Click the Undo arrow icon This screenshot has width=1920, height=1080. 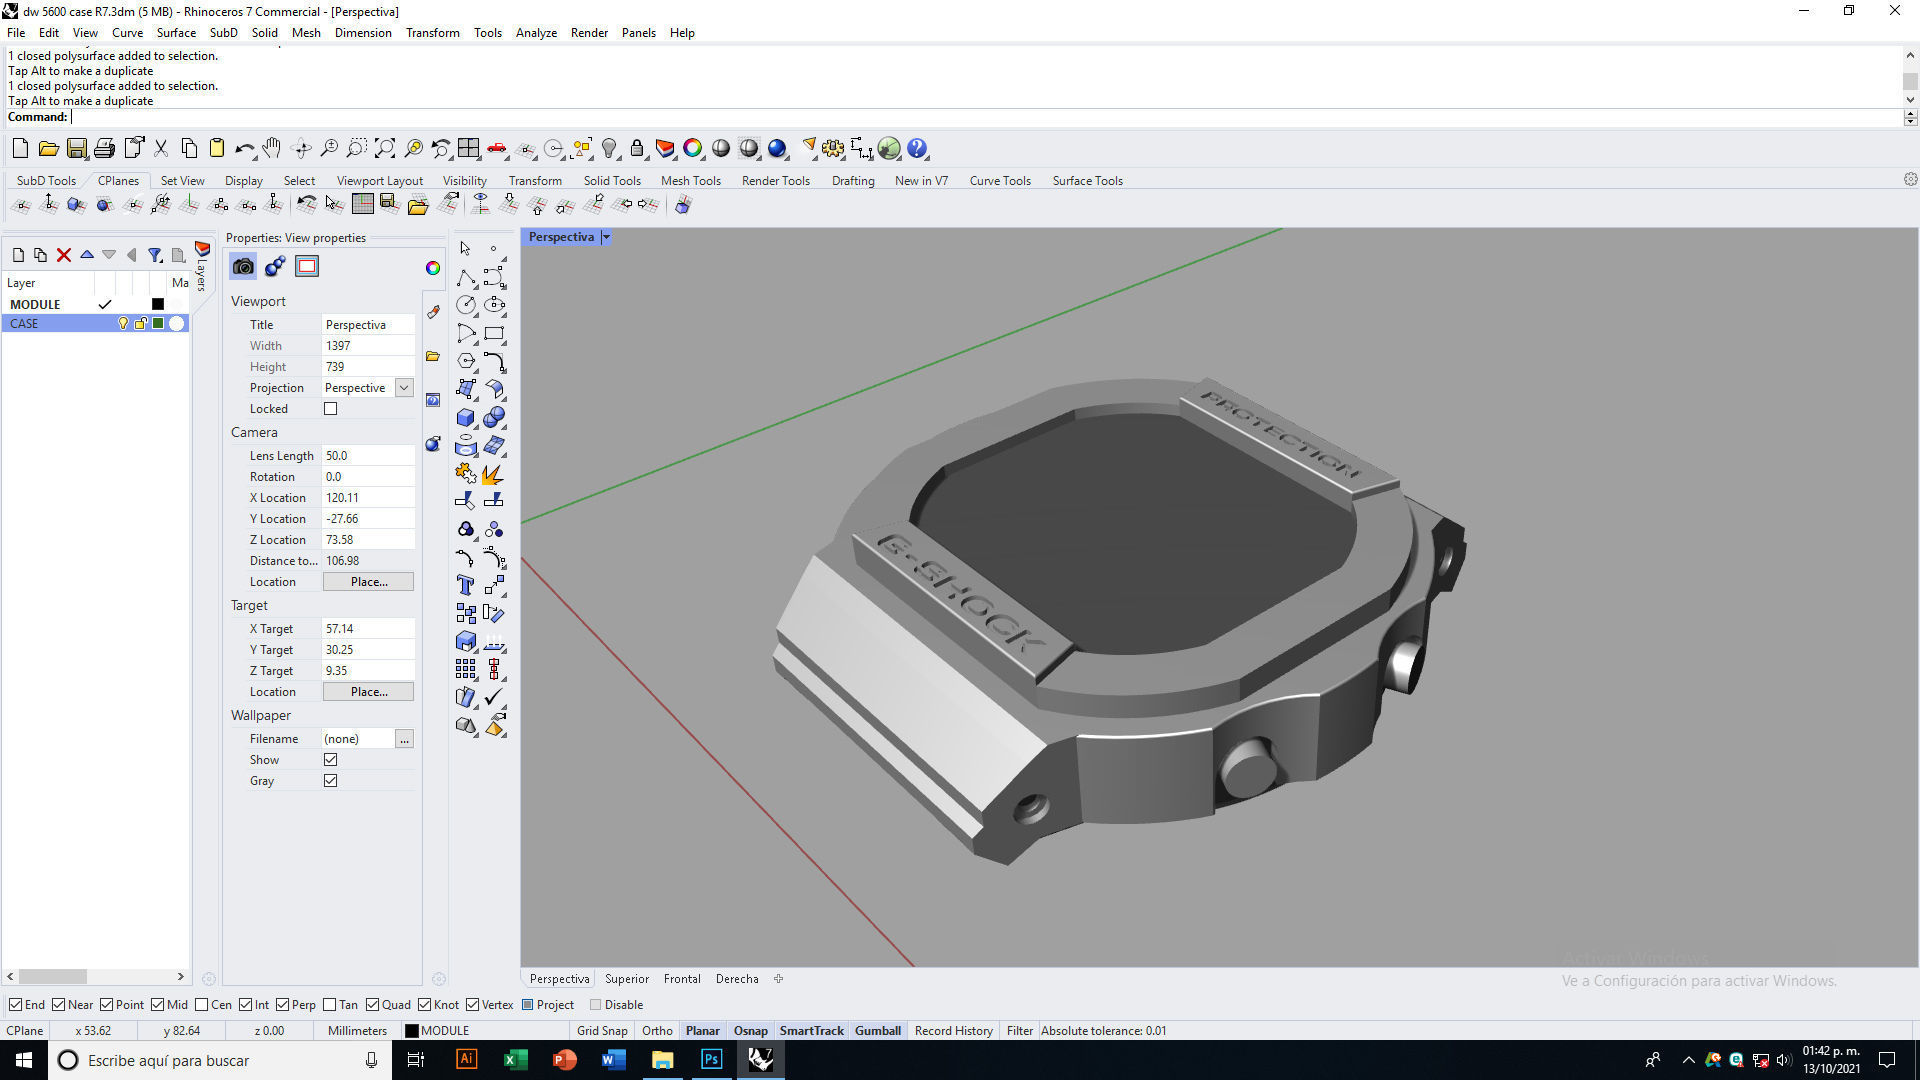(244, 149)
